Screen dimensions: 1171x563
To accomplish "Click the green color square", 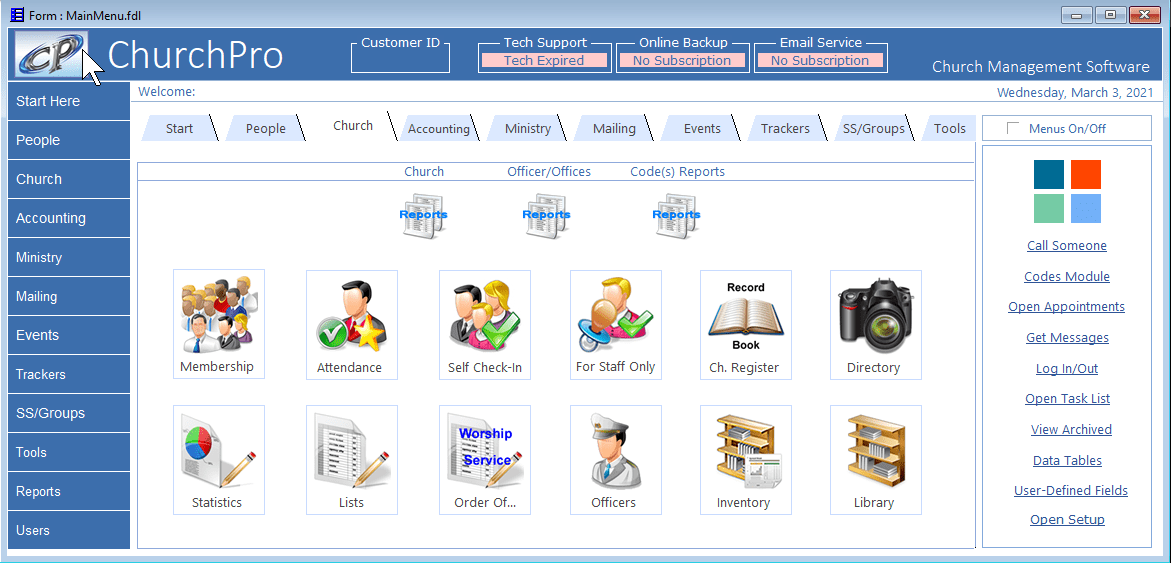I will pos(1049,208).
